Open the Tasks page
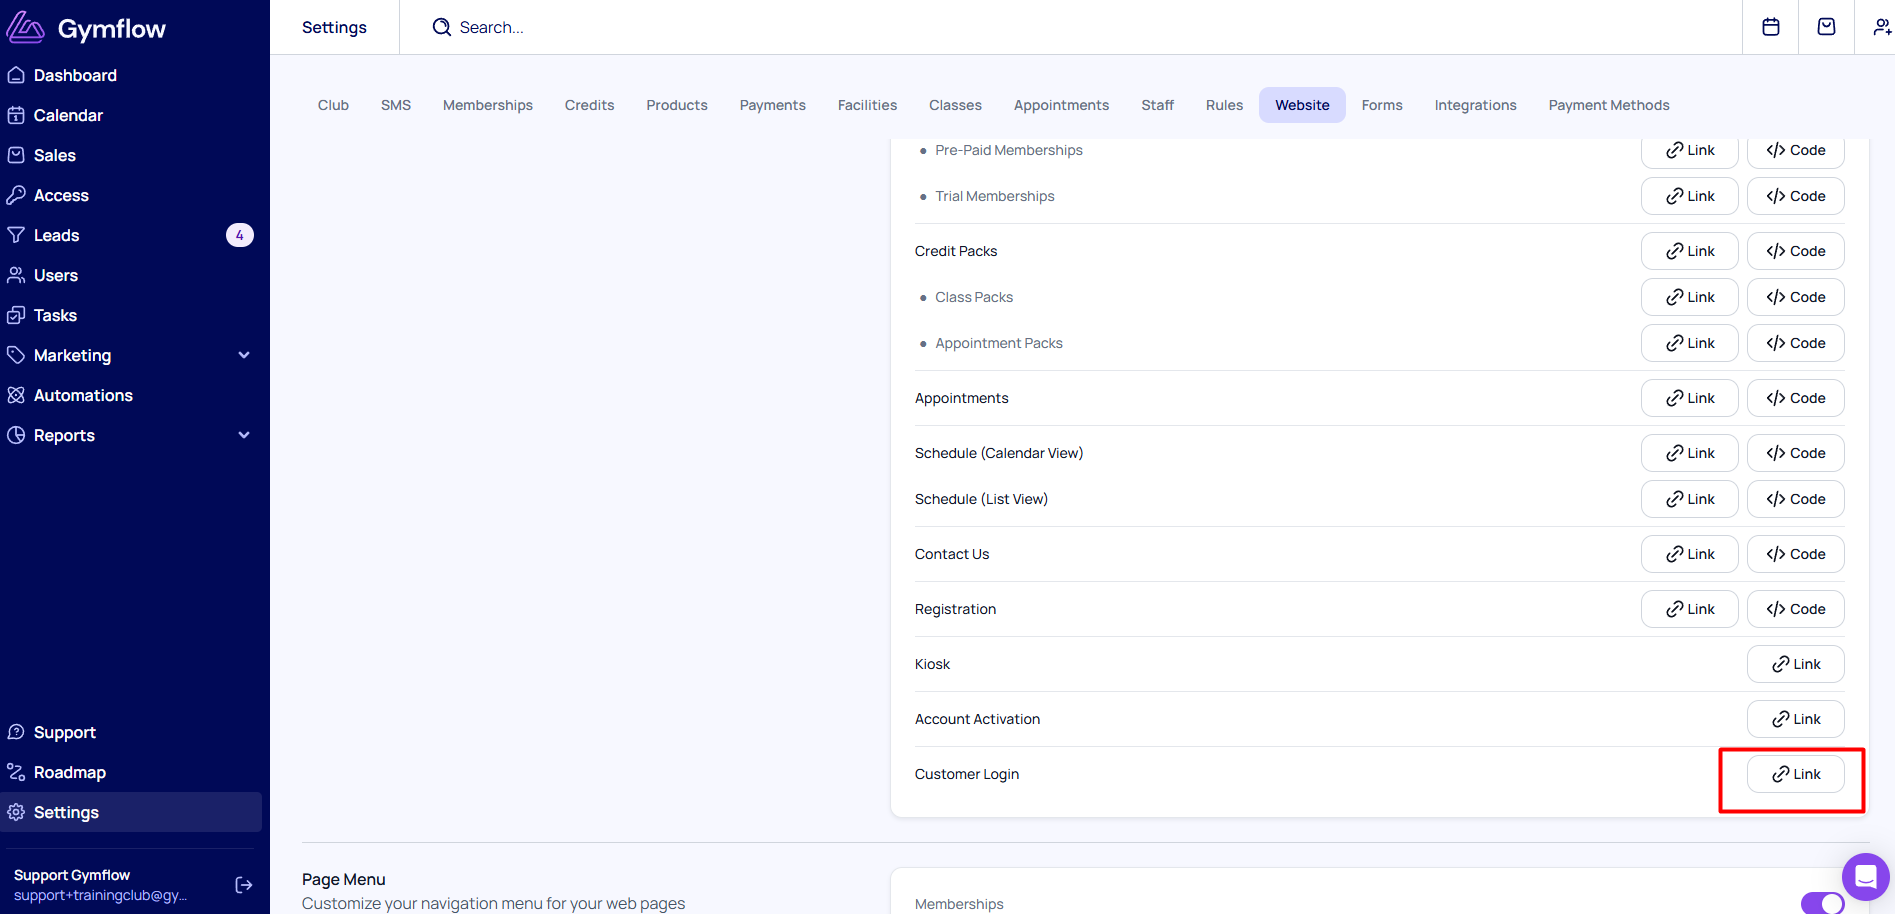This screenshot has height=914, width=1895. (55, 315)
